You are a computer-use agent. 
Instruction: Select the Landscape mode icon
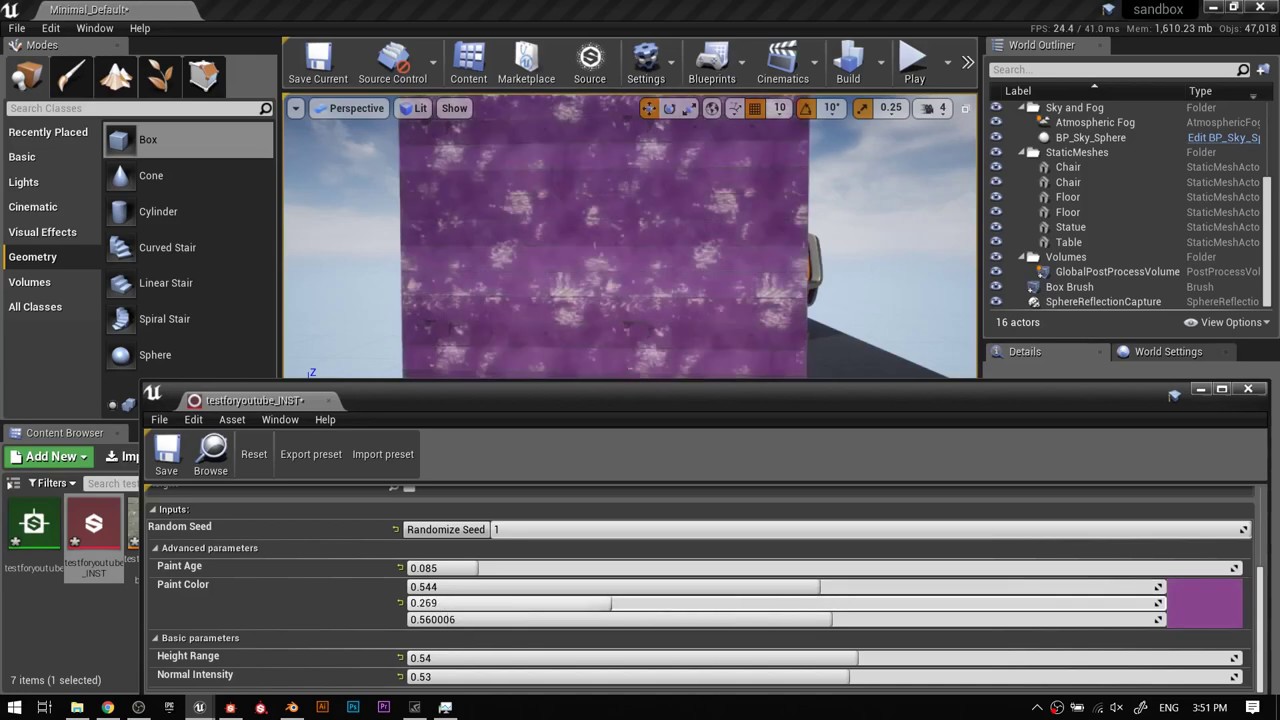[115, 76]
